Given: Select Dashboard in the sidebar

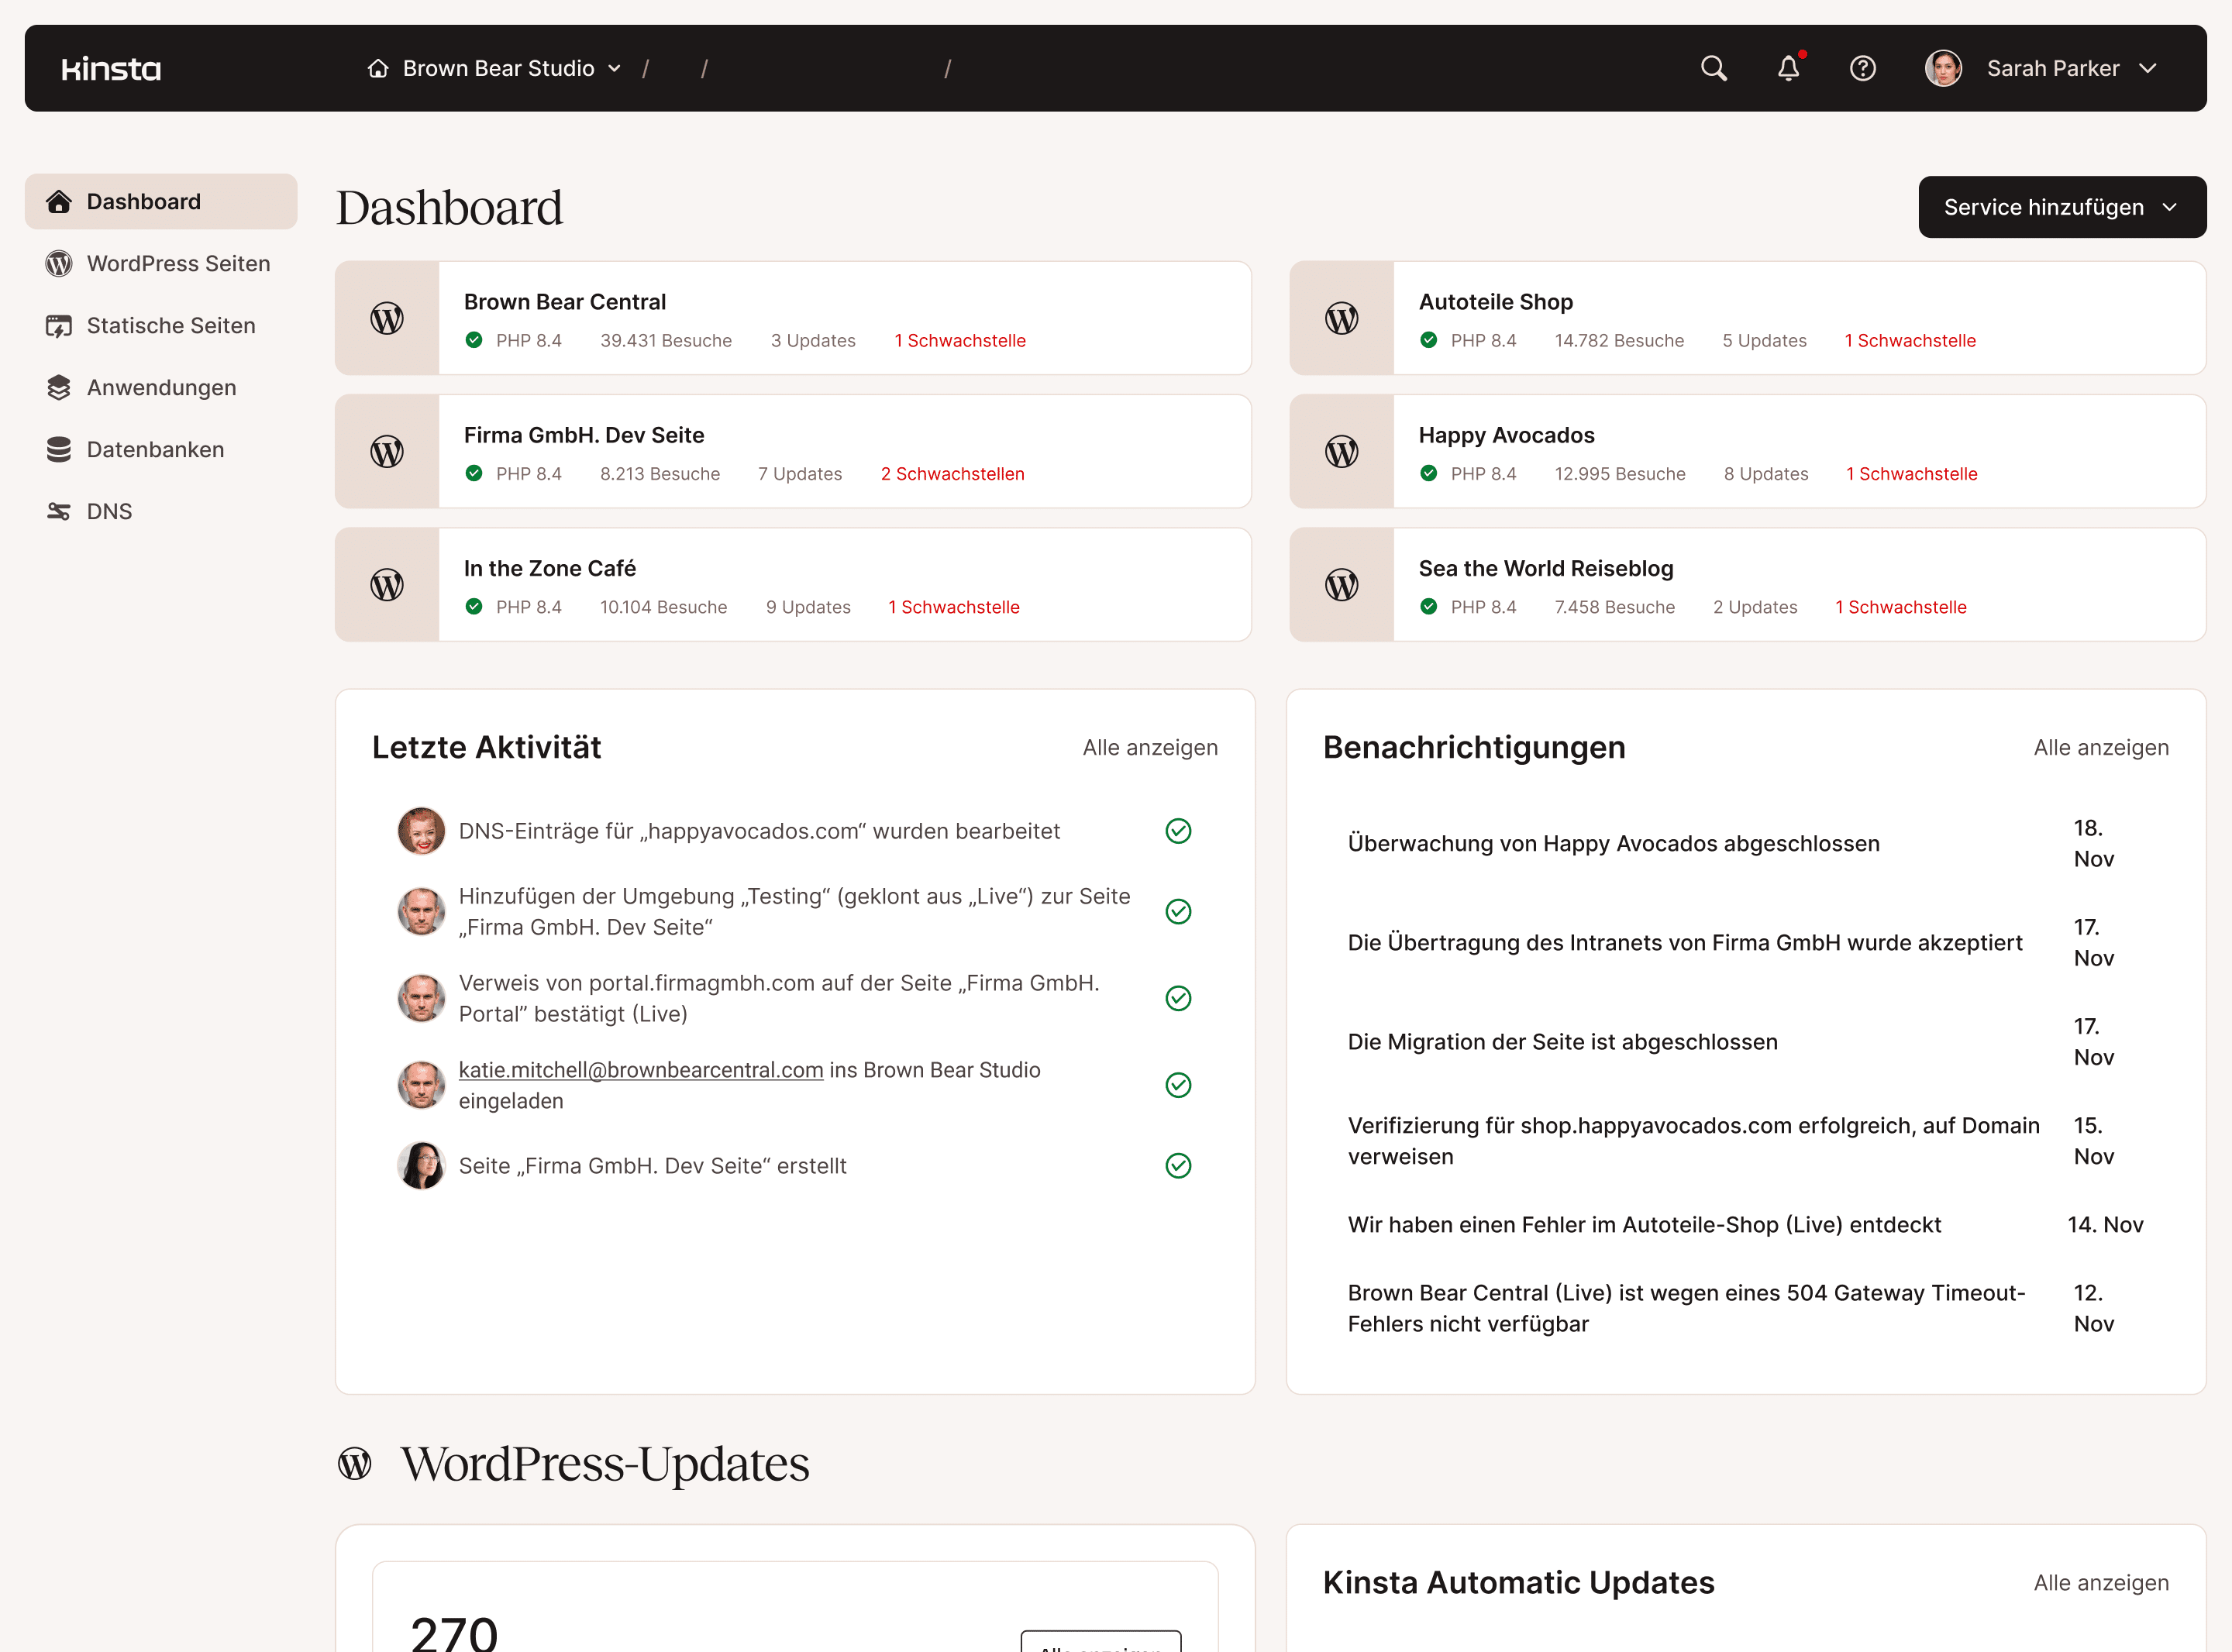Looking at the screenshot, I should click(144, 201).
